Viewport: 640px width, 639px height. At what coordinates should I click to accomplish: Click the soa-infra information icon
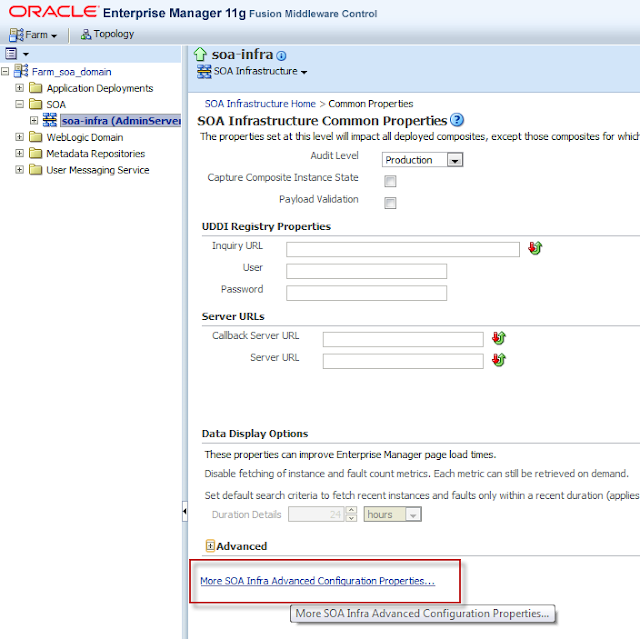pyautogui.click(x=281, y=55)
